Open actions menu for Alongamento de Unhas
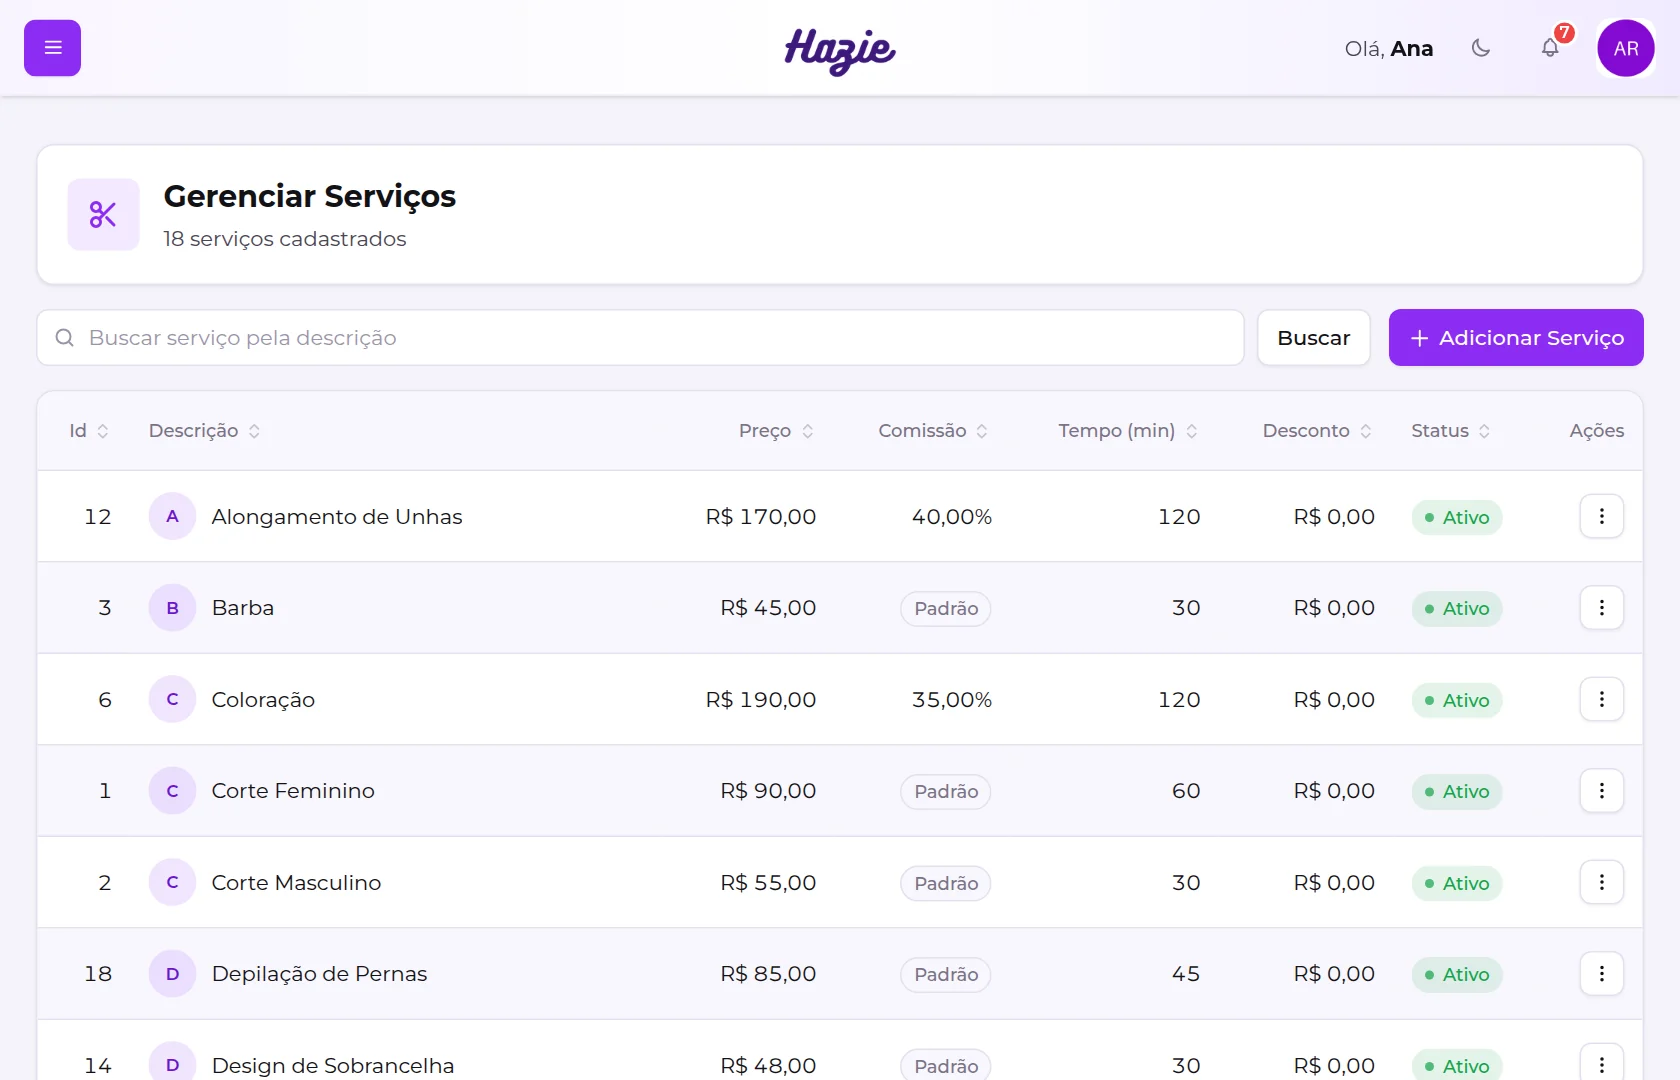The height and width of the screenshot is (1080, 1680). coord(1602,516)
